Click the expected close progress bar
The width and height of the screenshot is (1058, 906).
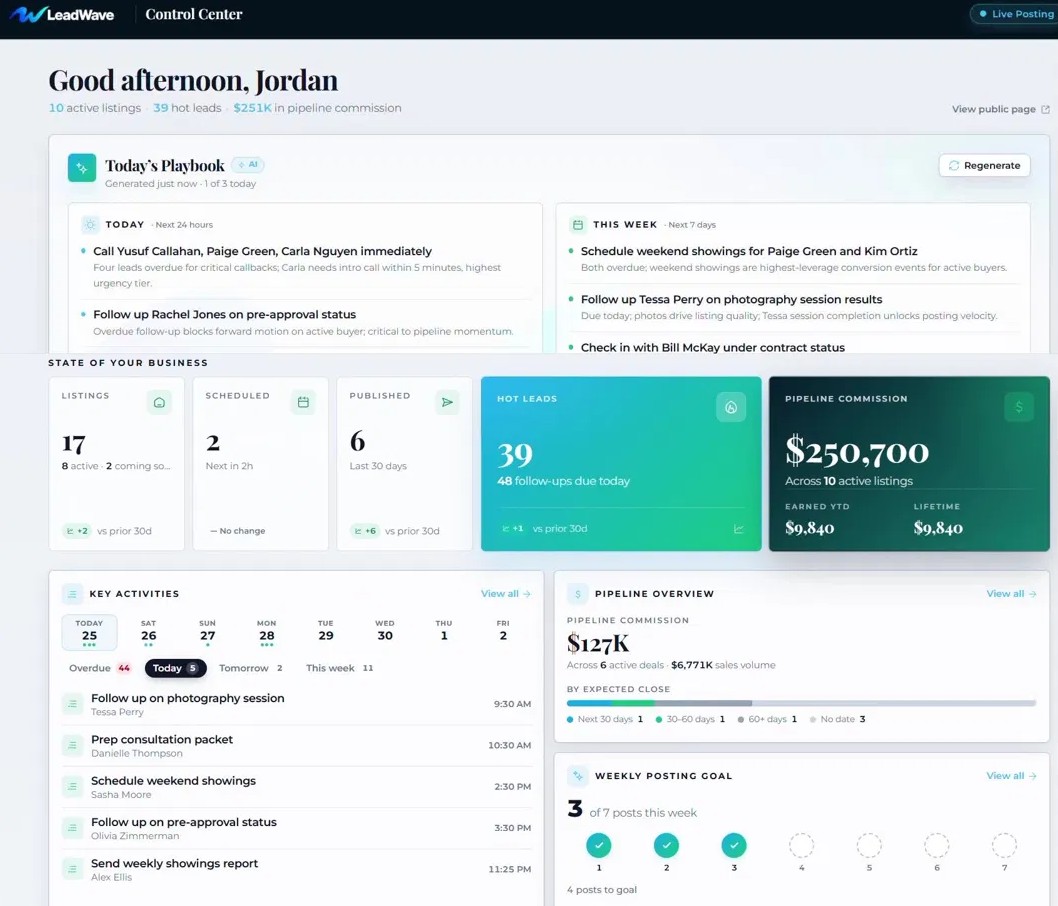tap(802, 703)
